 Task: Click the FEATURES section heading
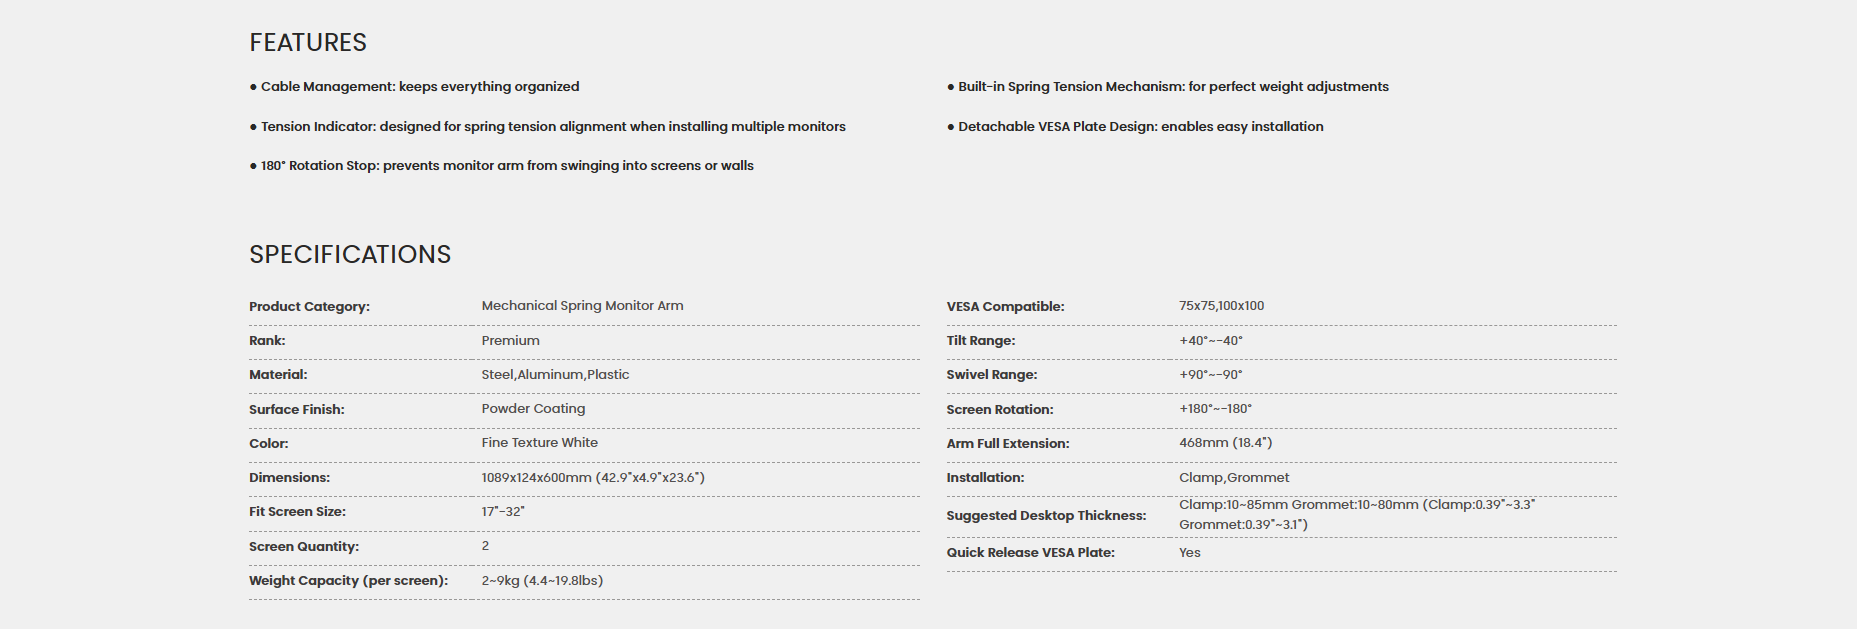click(x=308, y=43)
